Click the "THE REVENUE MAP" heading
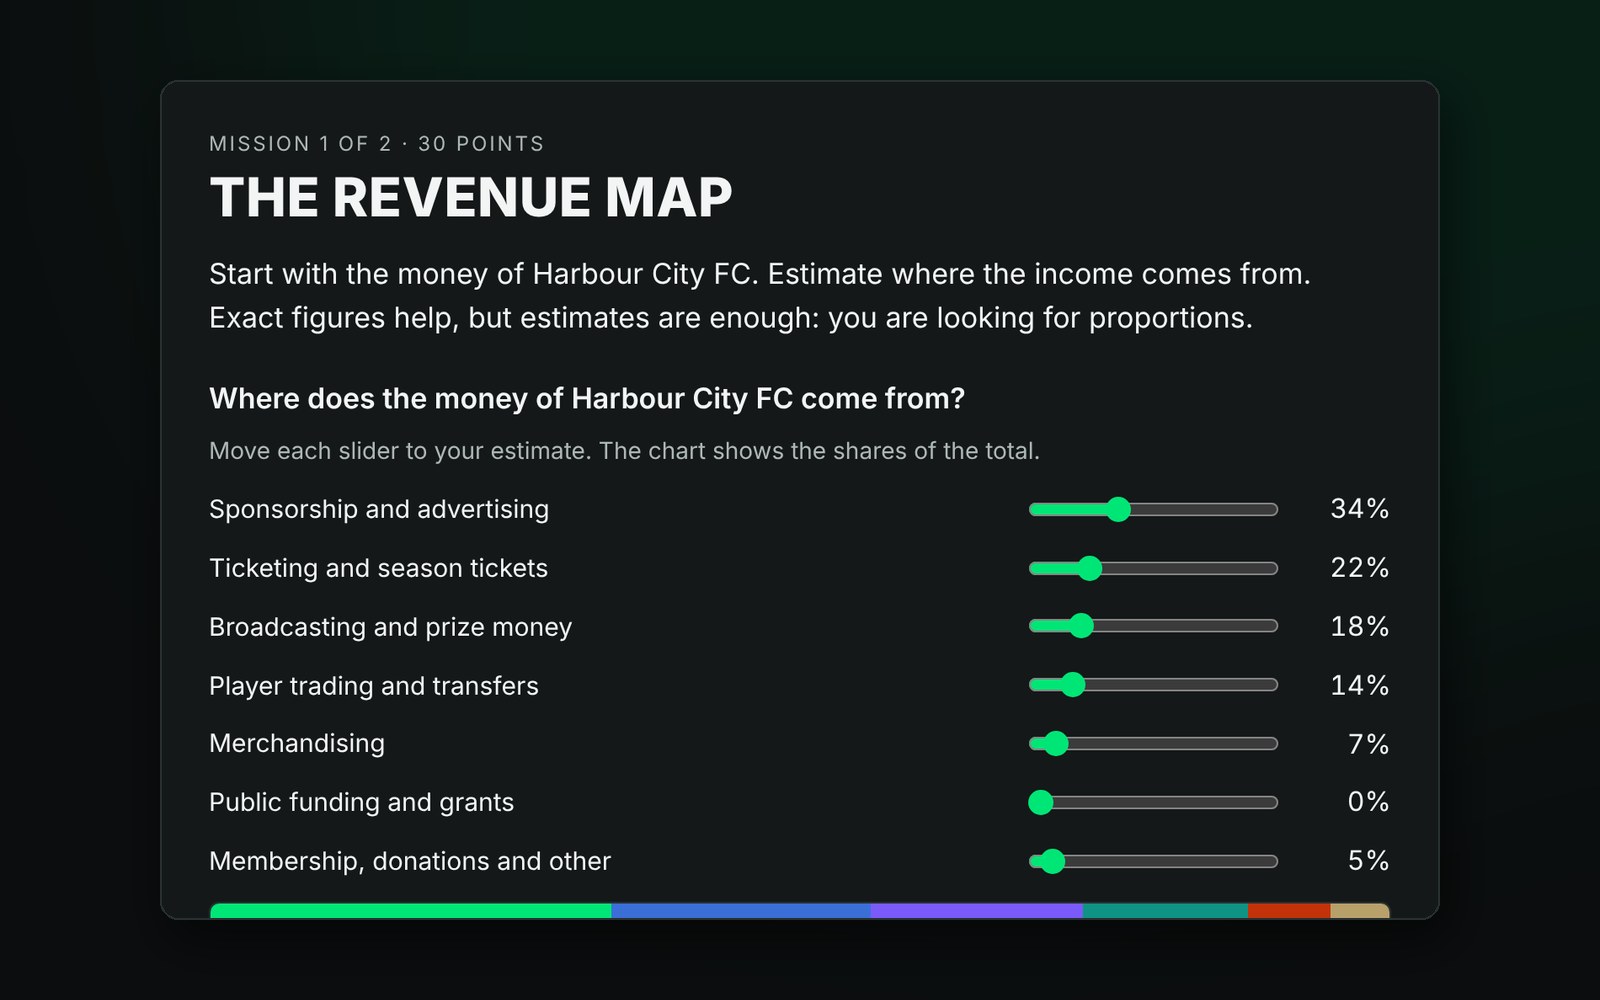Screen dimensions: 1600x1000 (471, 197)
